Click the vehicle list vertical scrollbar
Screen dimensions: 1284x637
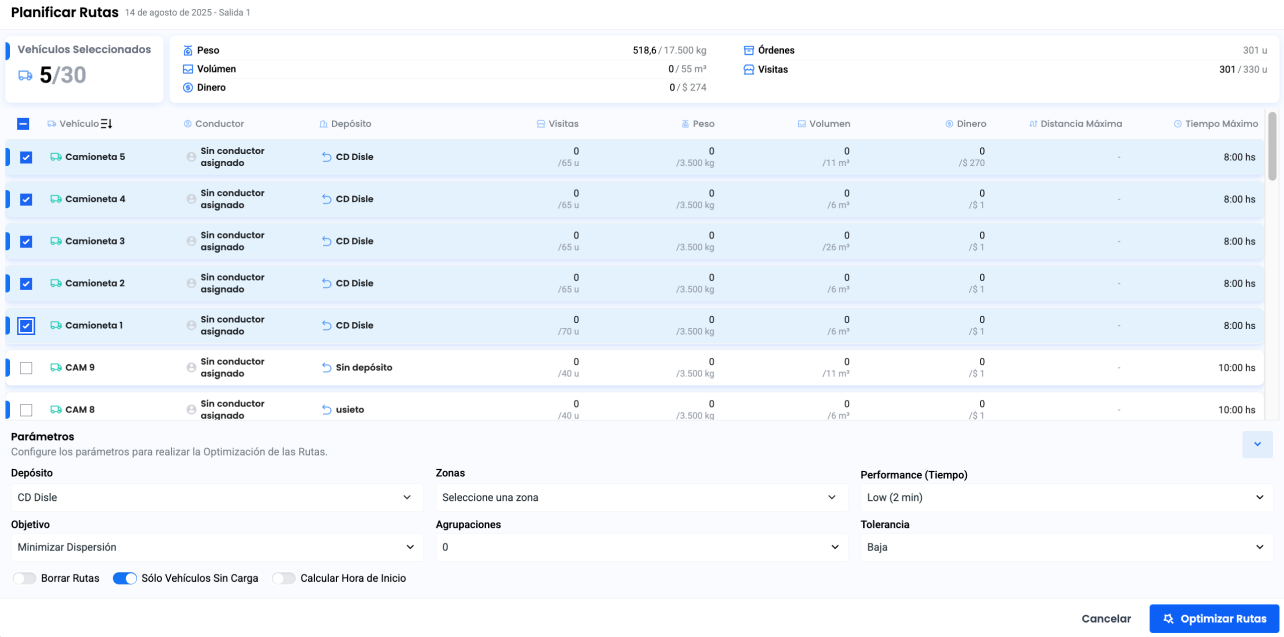point(1272,146)
